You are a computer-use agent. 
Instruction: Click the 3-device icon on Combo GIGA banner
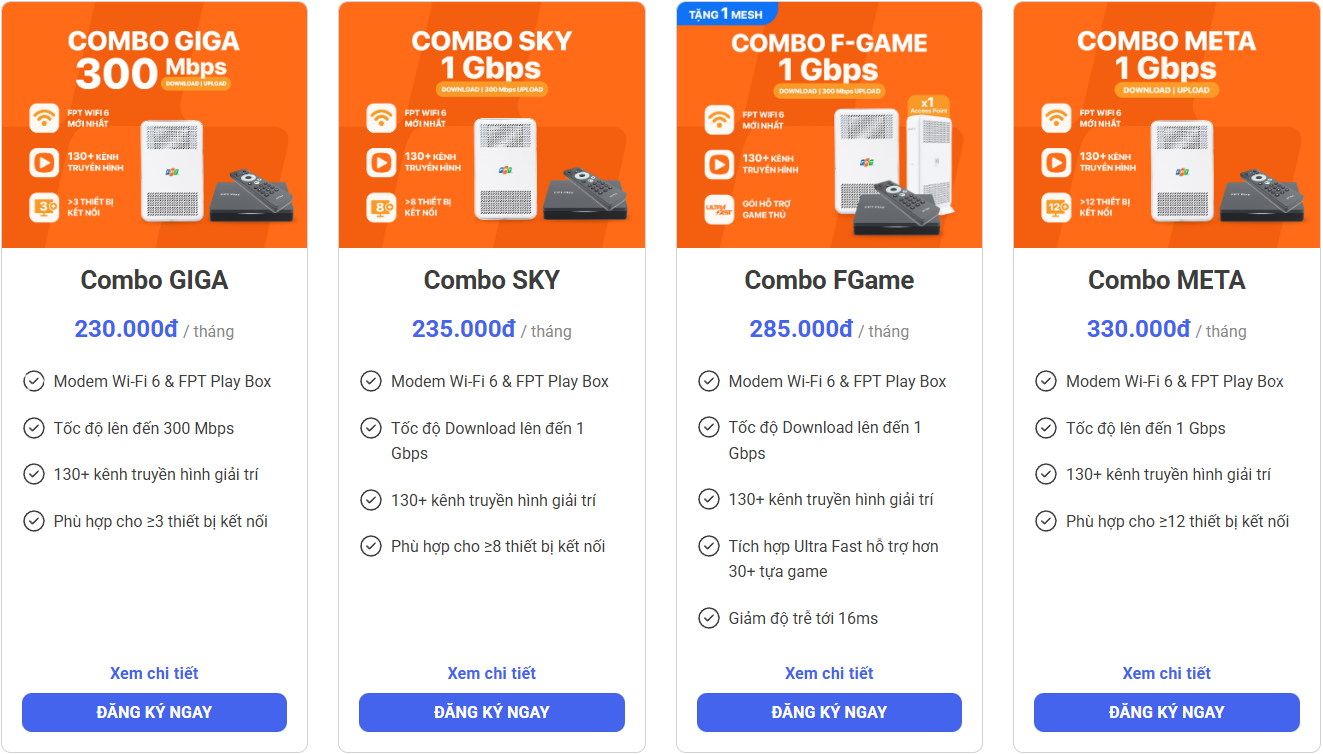(x=44, y=207)
